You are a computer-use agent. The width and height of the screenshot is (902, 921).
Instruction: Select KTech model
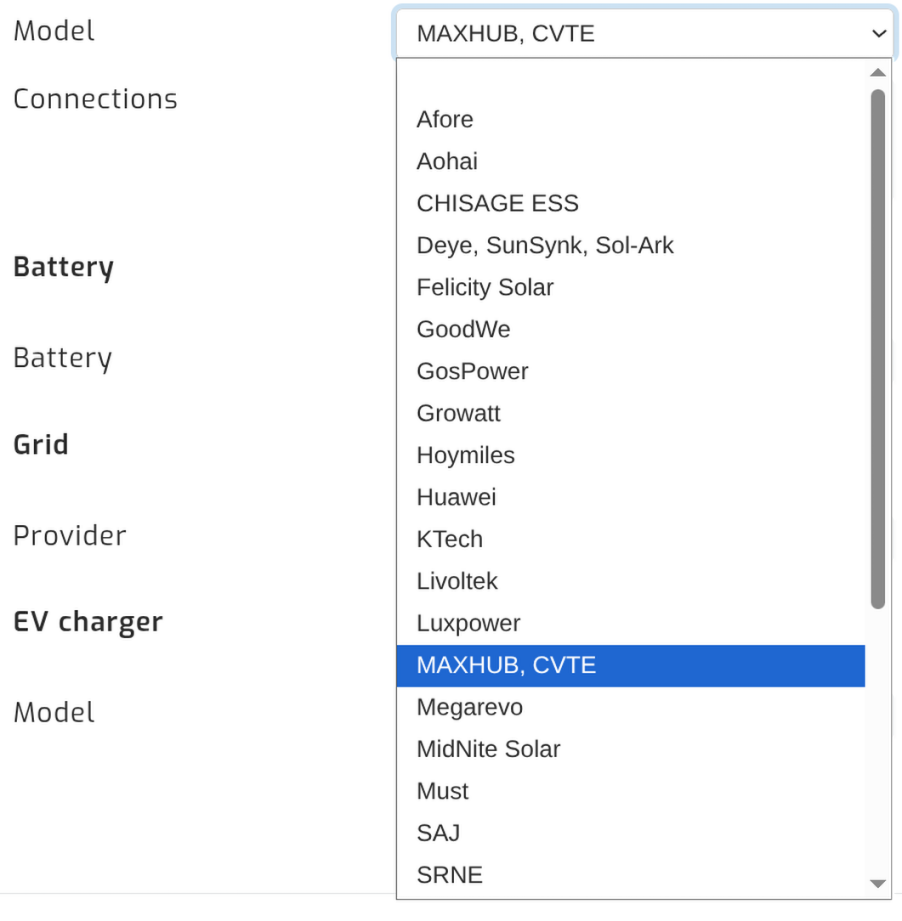coord(631,540)
